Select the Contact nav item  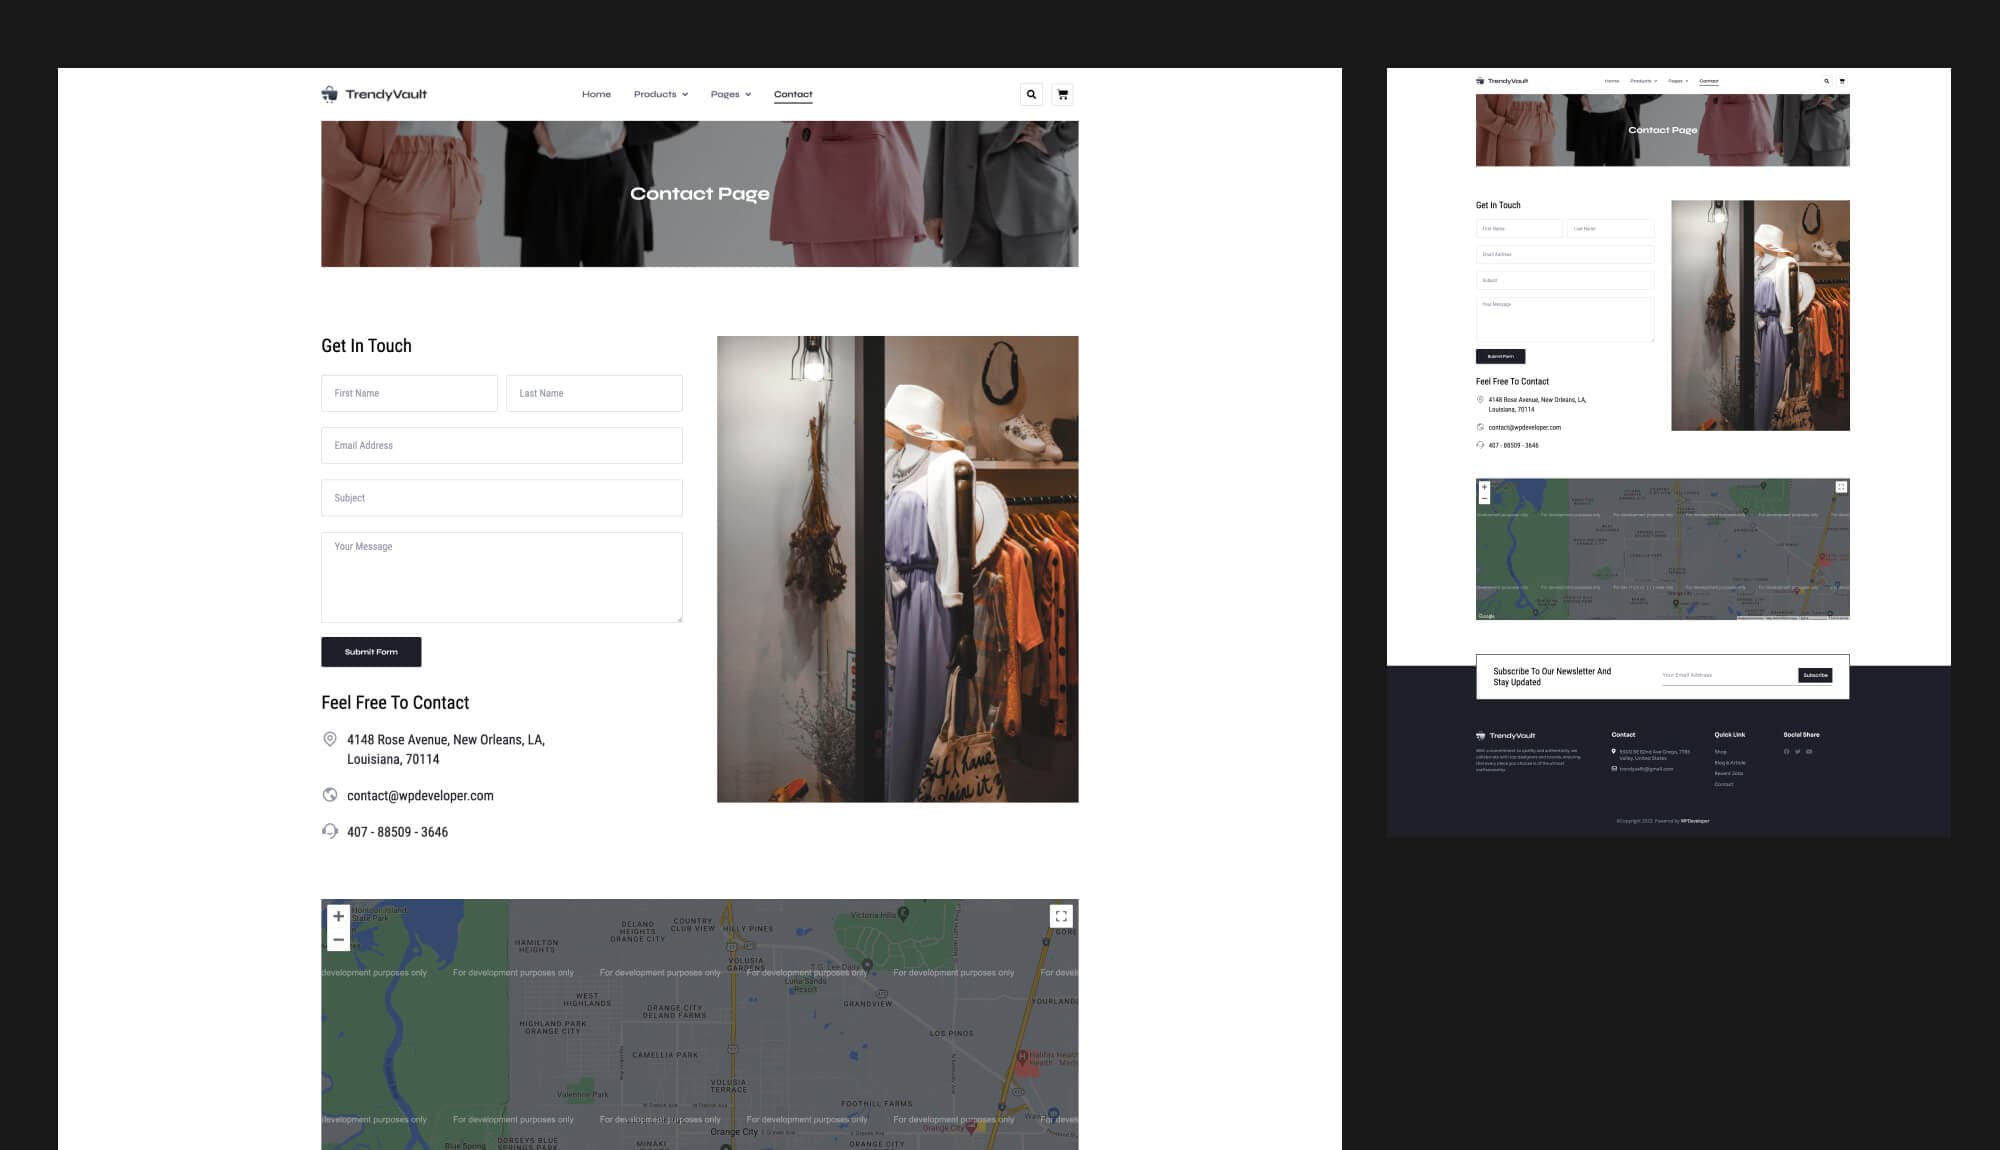click(x=793, y=94)
